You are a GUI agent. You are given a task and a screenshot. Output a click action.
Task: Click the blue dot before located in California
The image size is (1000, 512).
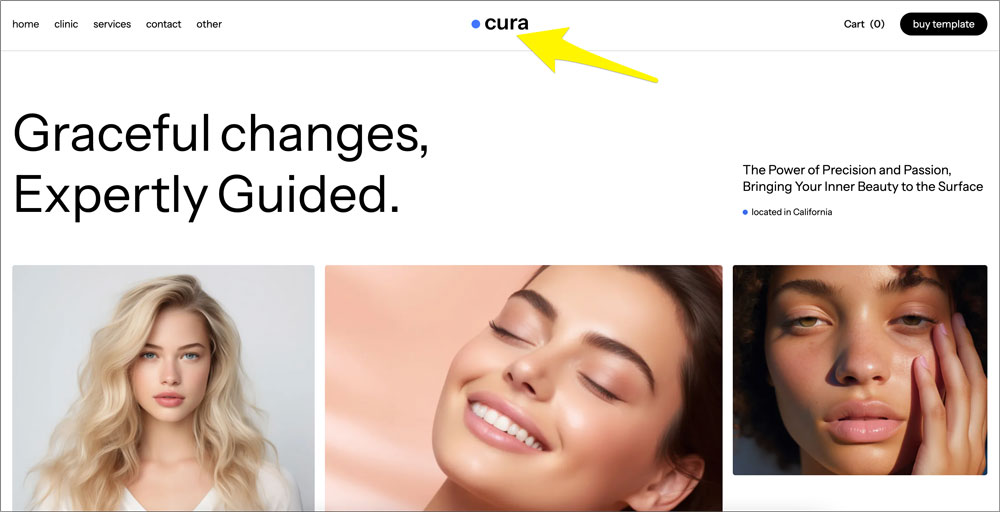745,212
